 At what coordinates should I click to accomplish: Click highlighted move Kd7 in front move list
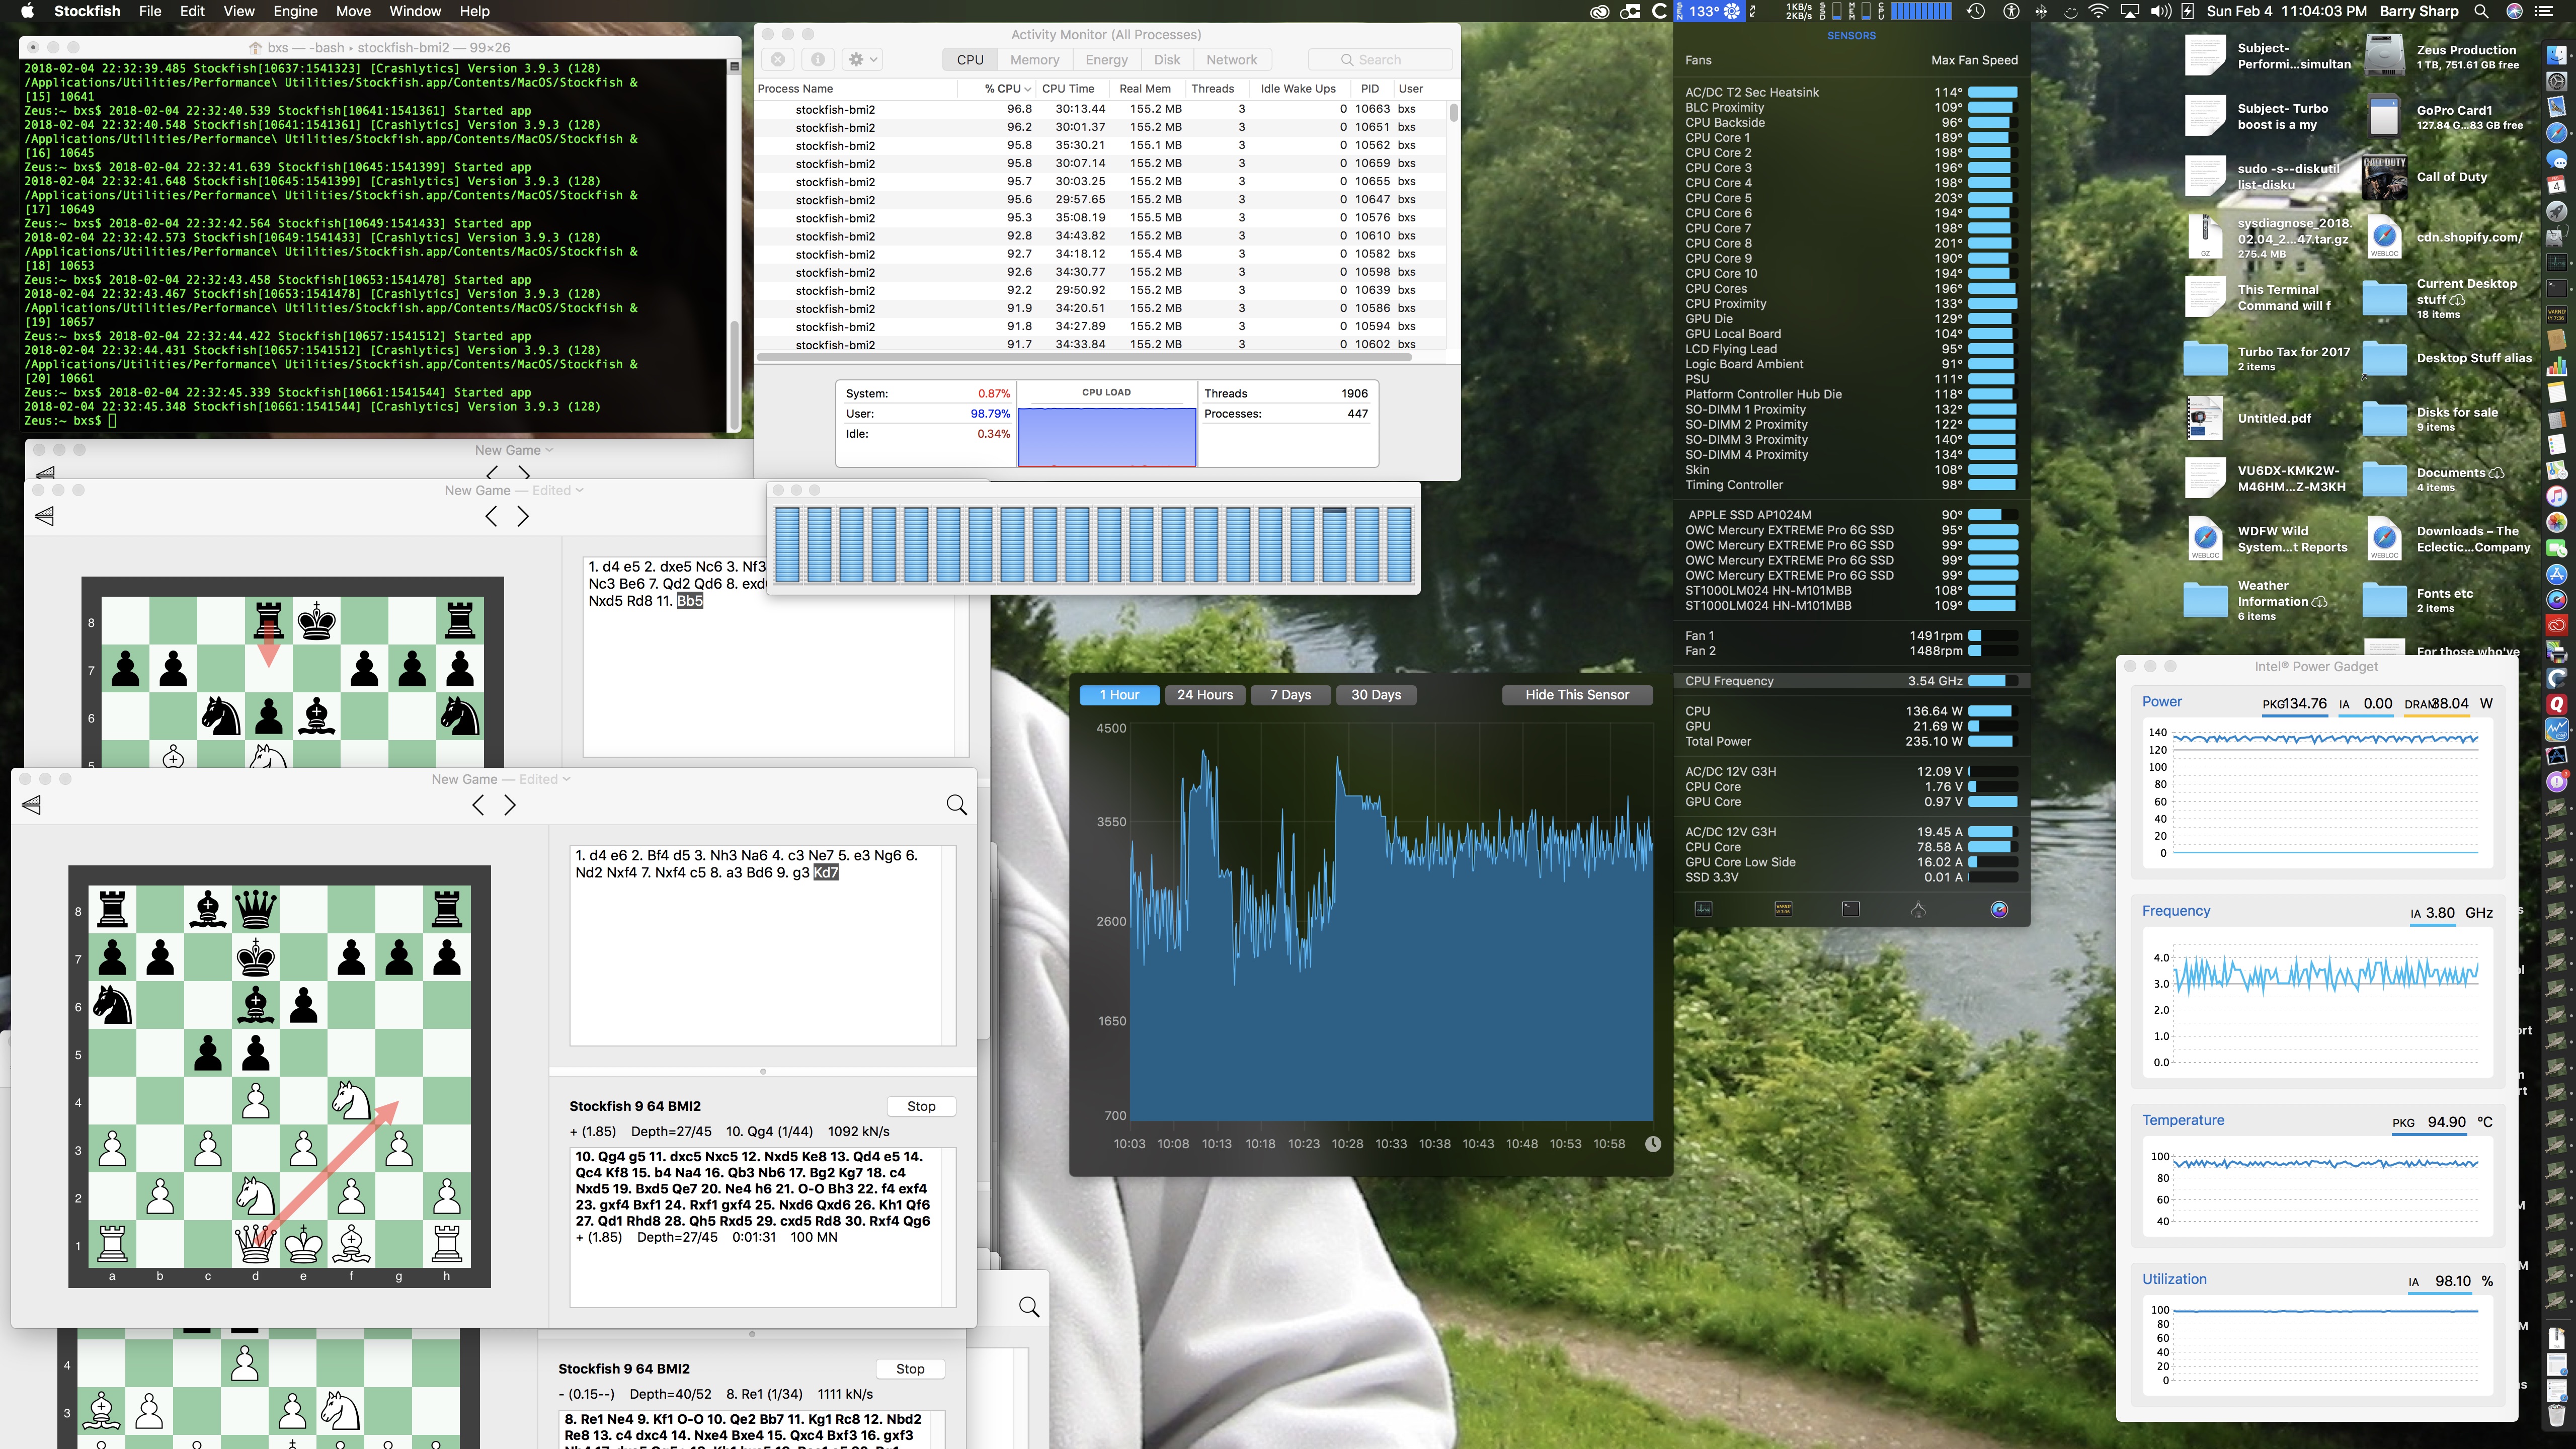click(826, 872)
